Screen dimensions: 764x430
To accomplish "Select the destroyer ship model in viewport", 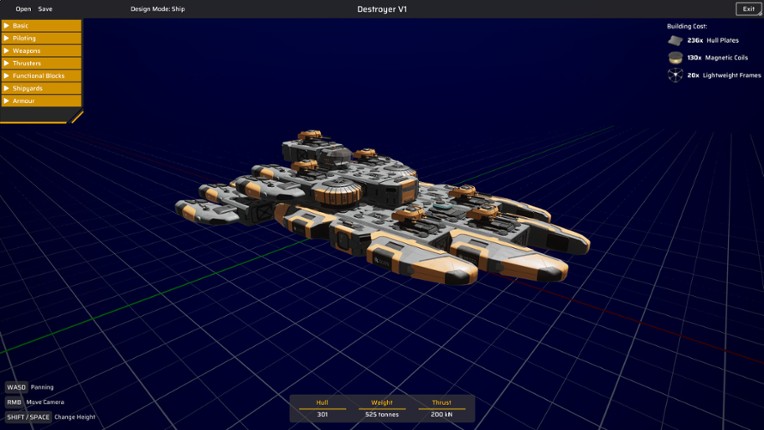I will point(380,205).
